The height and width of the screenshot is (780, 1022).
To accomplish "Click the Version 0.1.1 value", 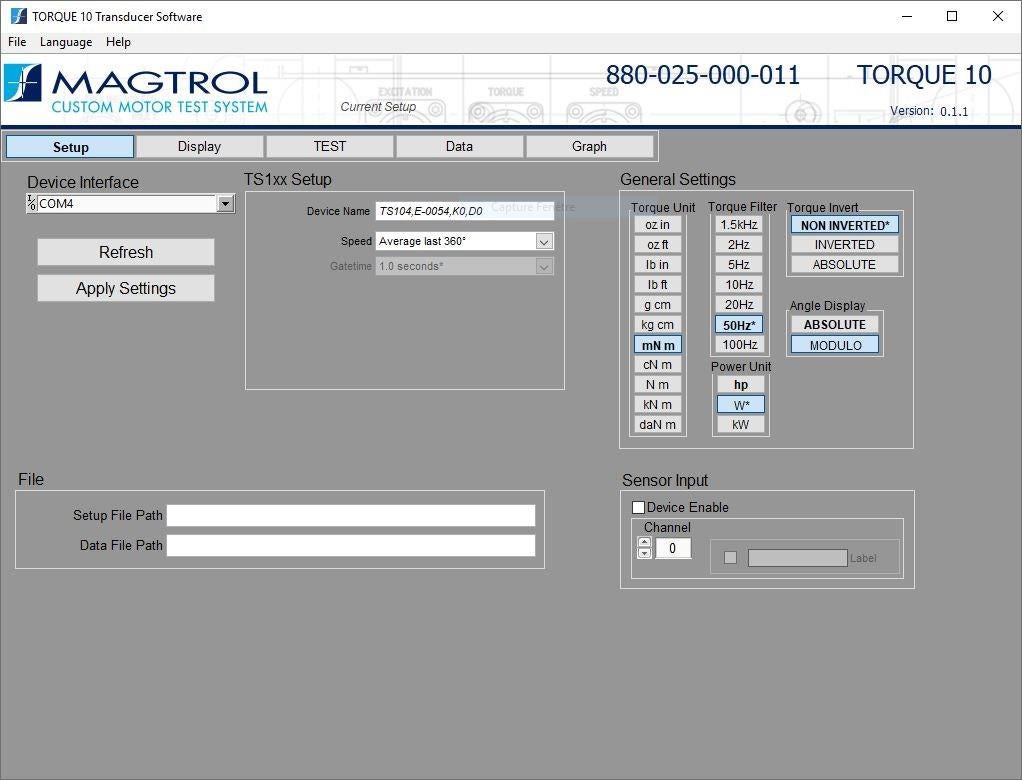I will click(x=954, y=111).
